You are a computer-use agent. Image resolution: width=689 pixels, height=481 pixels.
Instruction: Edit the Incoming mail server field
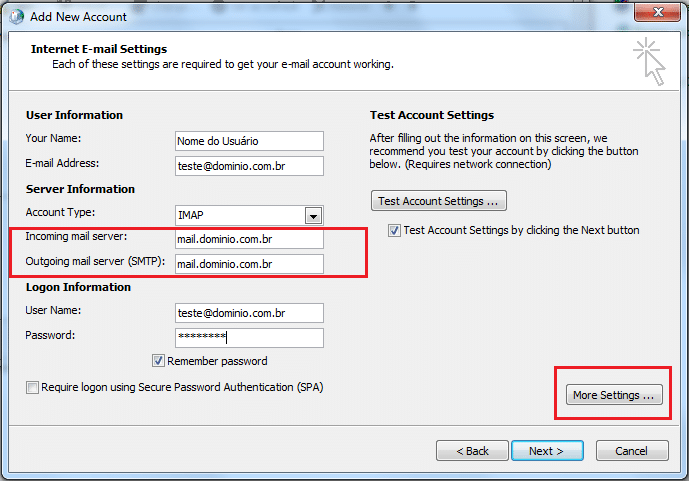[249, 239]
